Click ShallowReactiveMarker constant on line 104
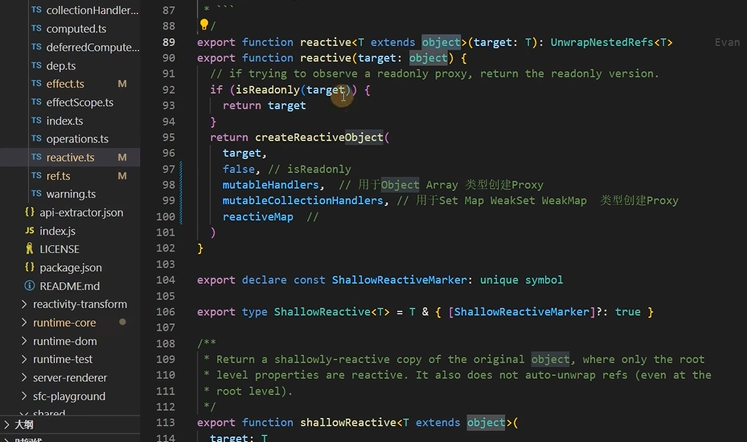 tap(399, 280)
